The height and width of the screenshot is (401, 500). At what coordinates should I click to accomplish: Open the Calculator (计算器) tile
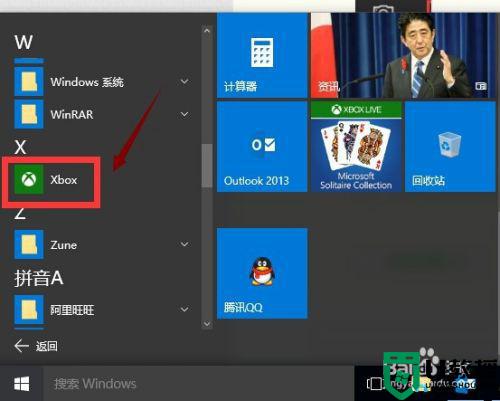point(262,55)
